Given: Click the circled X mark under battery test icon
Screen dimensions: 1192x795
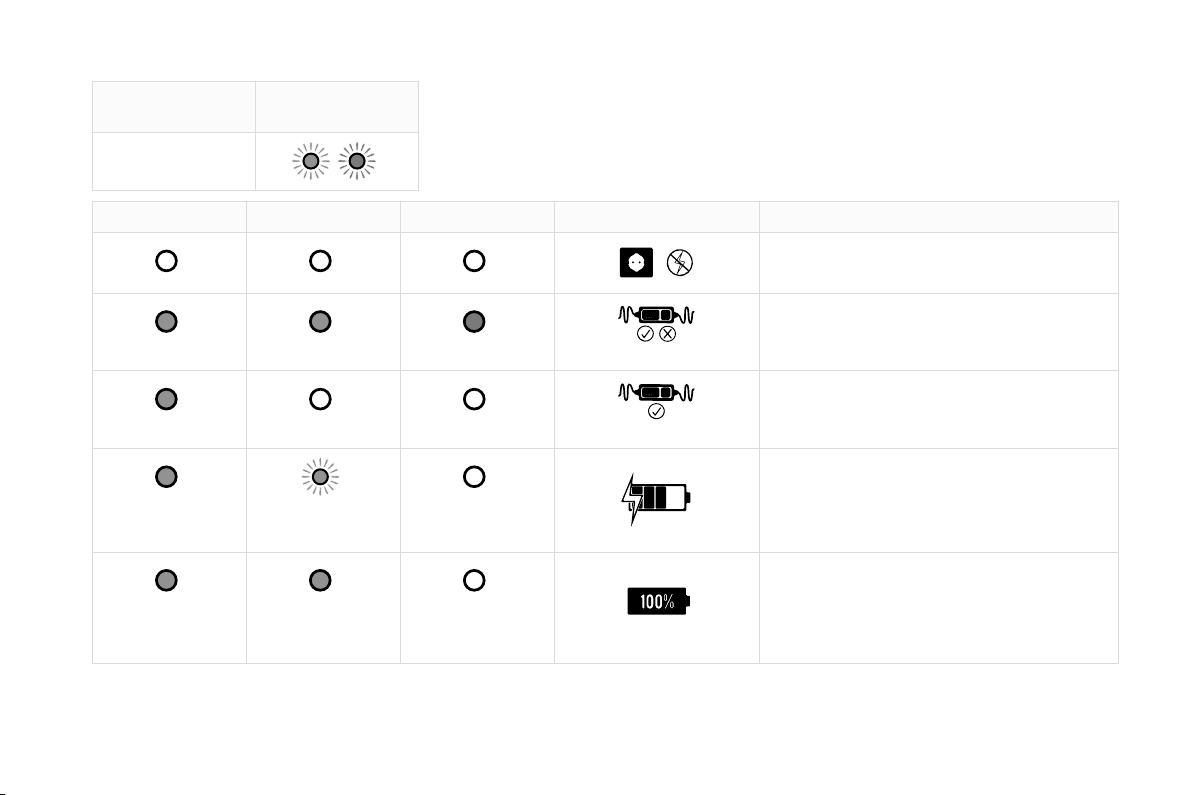Looking at the screenshot, I should point(667,334).
